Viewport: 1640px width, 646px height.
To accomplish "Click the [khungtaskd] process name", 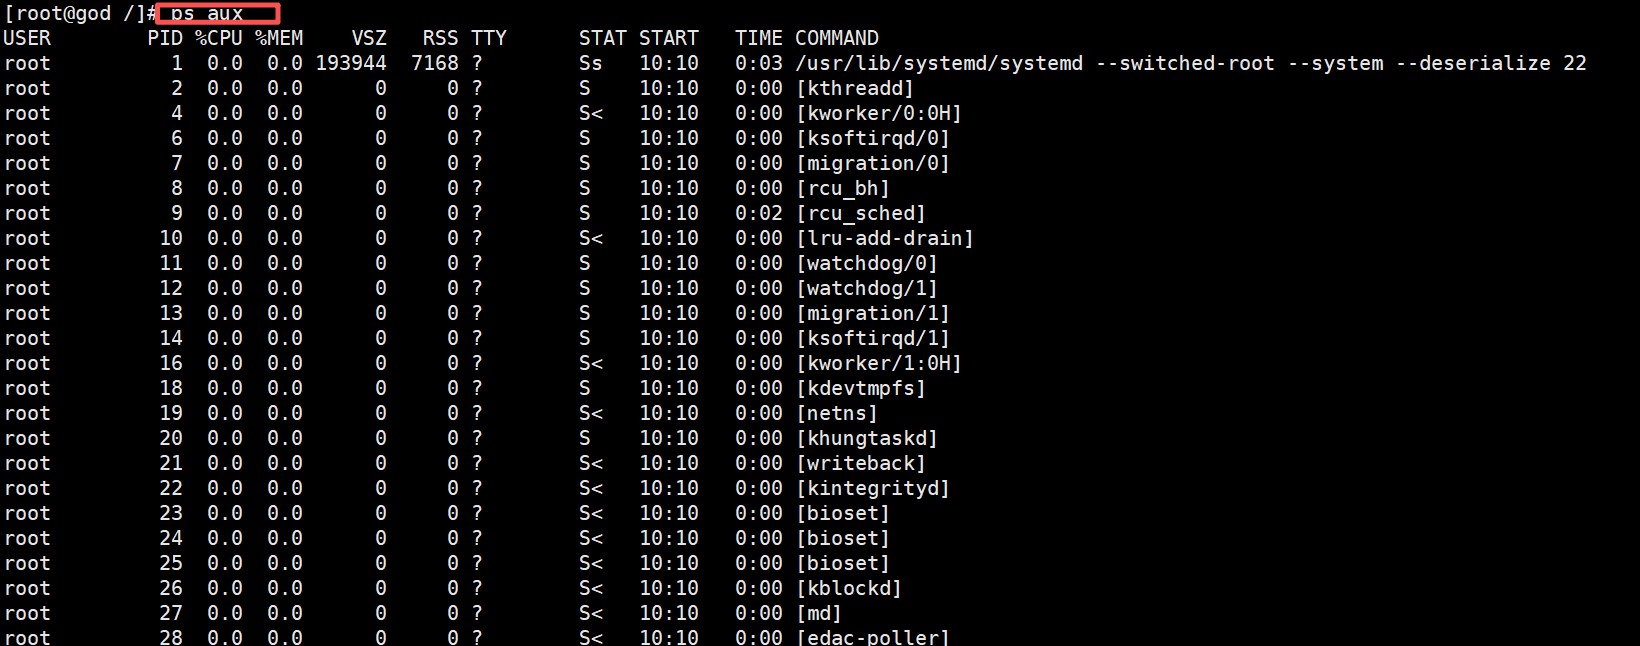I will tap(867, 438).
